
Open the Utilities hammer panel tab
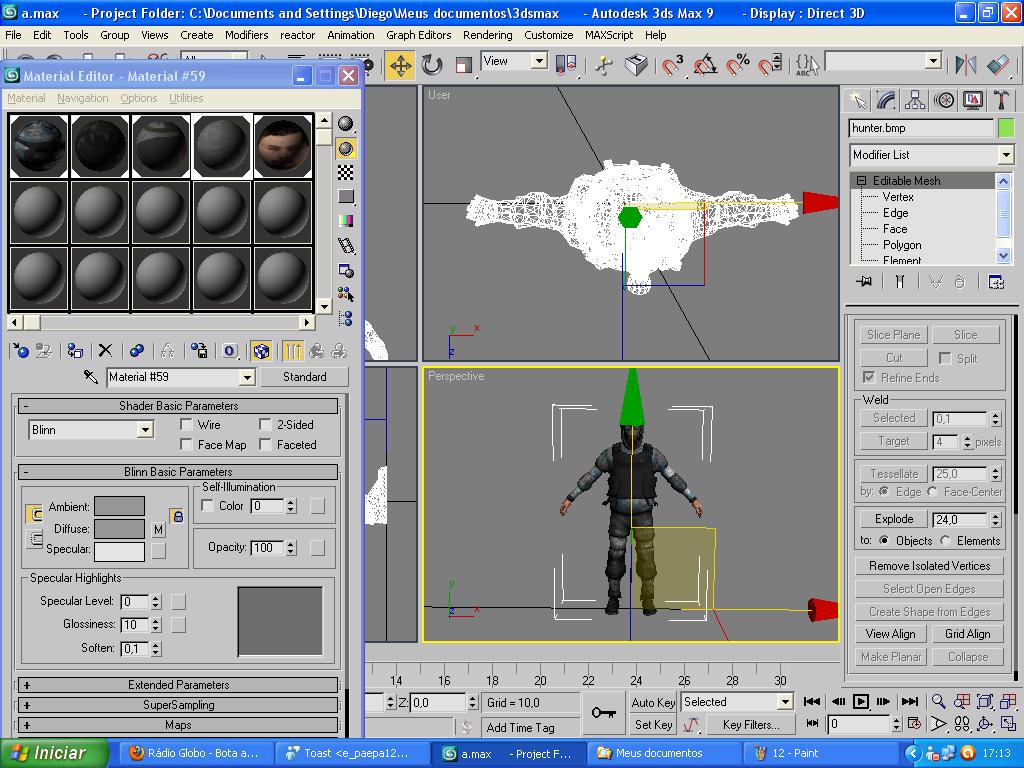1001,100
